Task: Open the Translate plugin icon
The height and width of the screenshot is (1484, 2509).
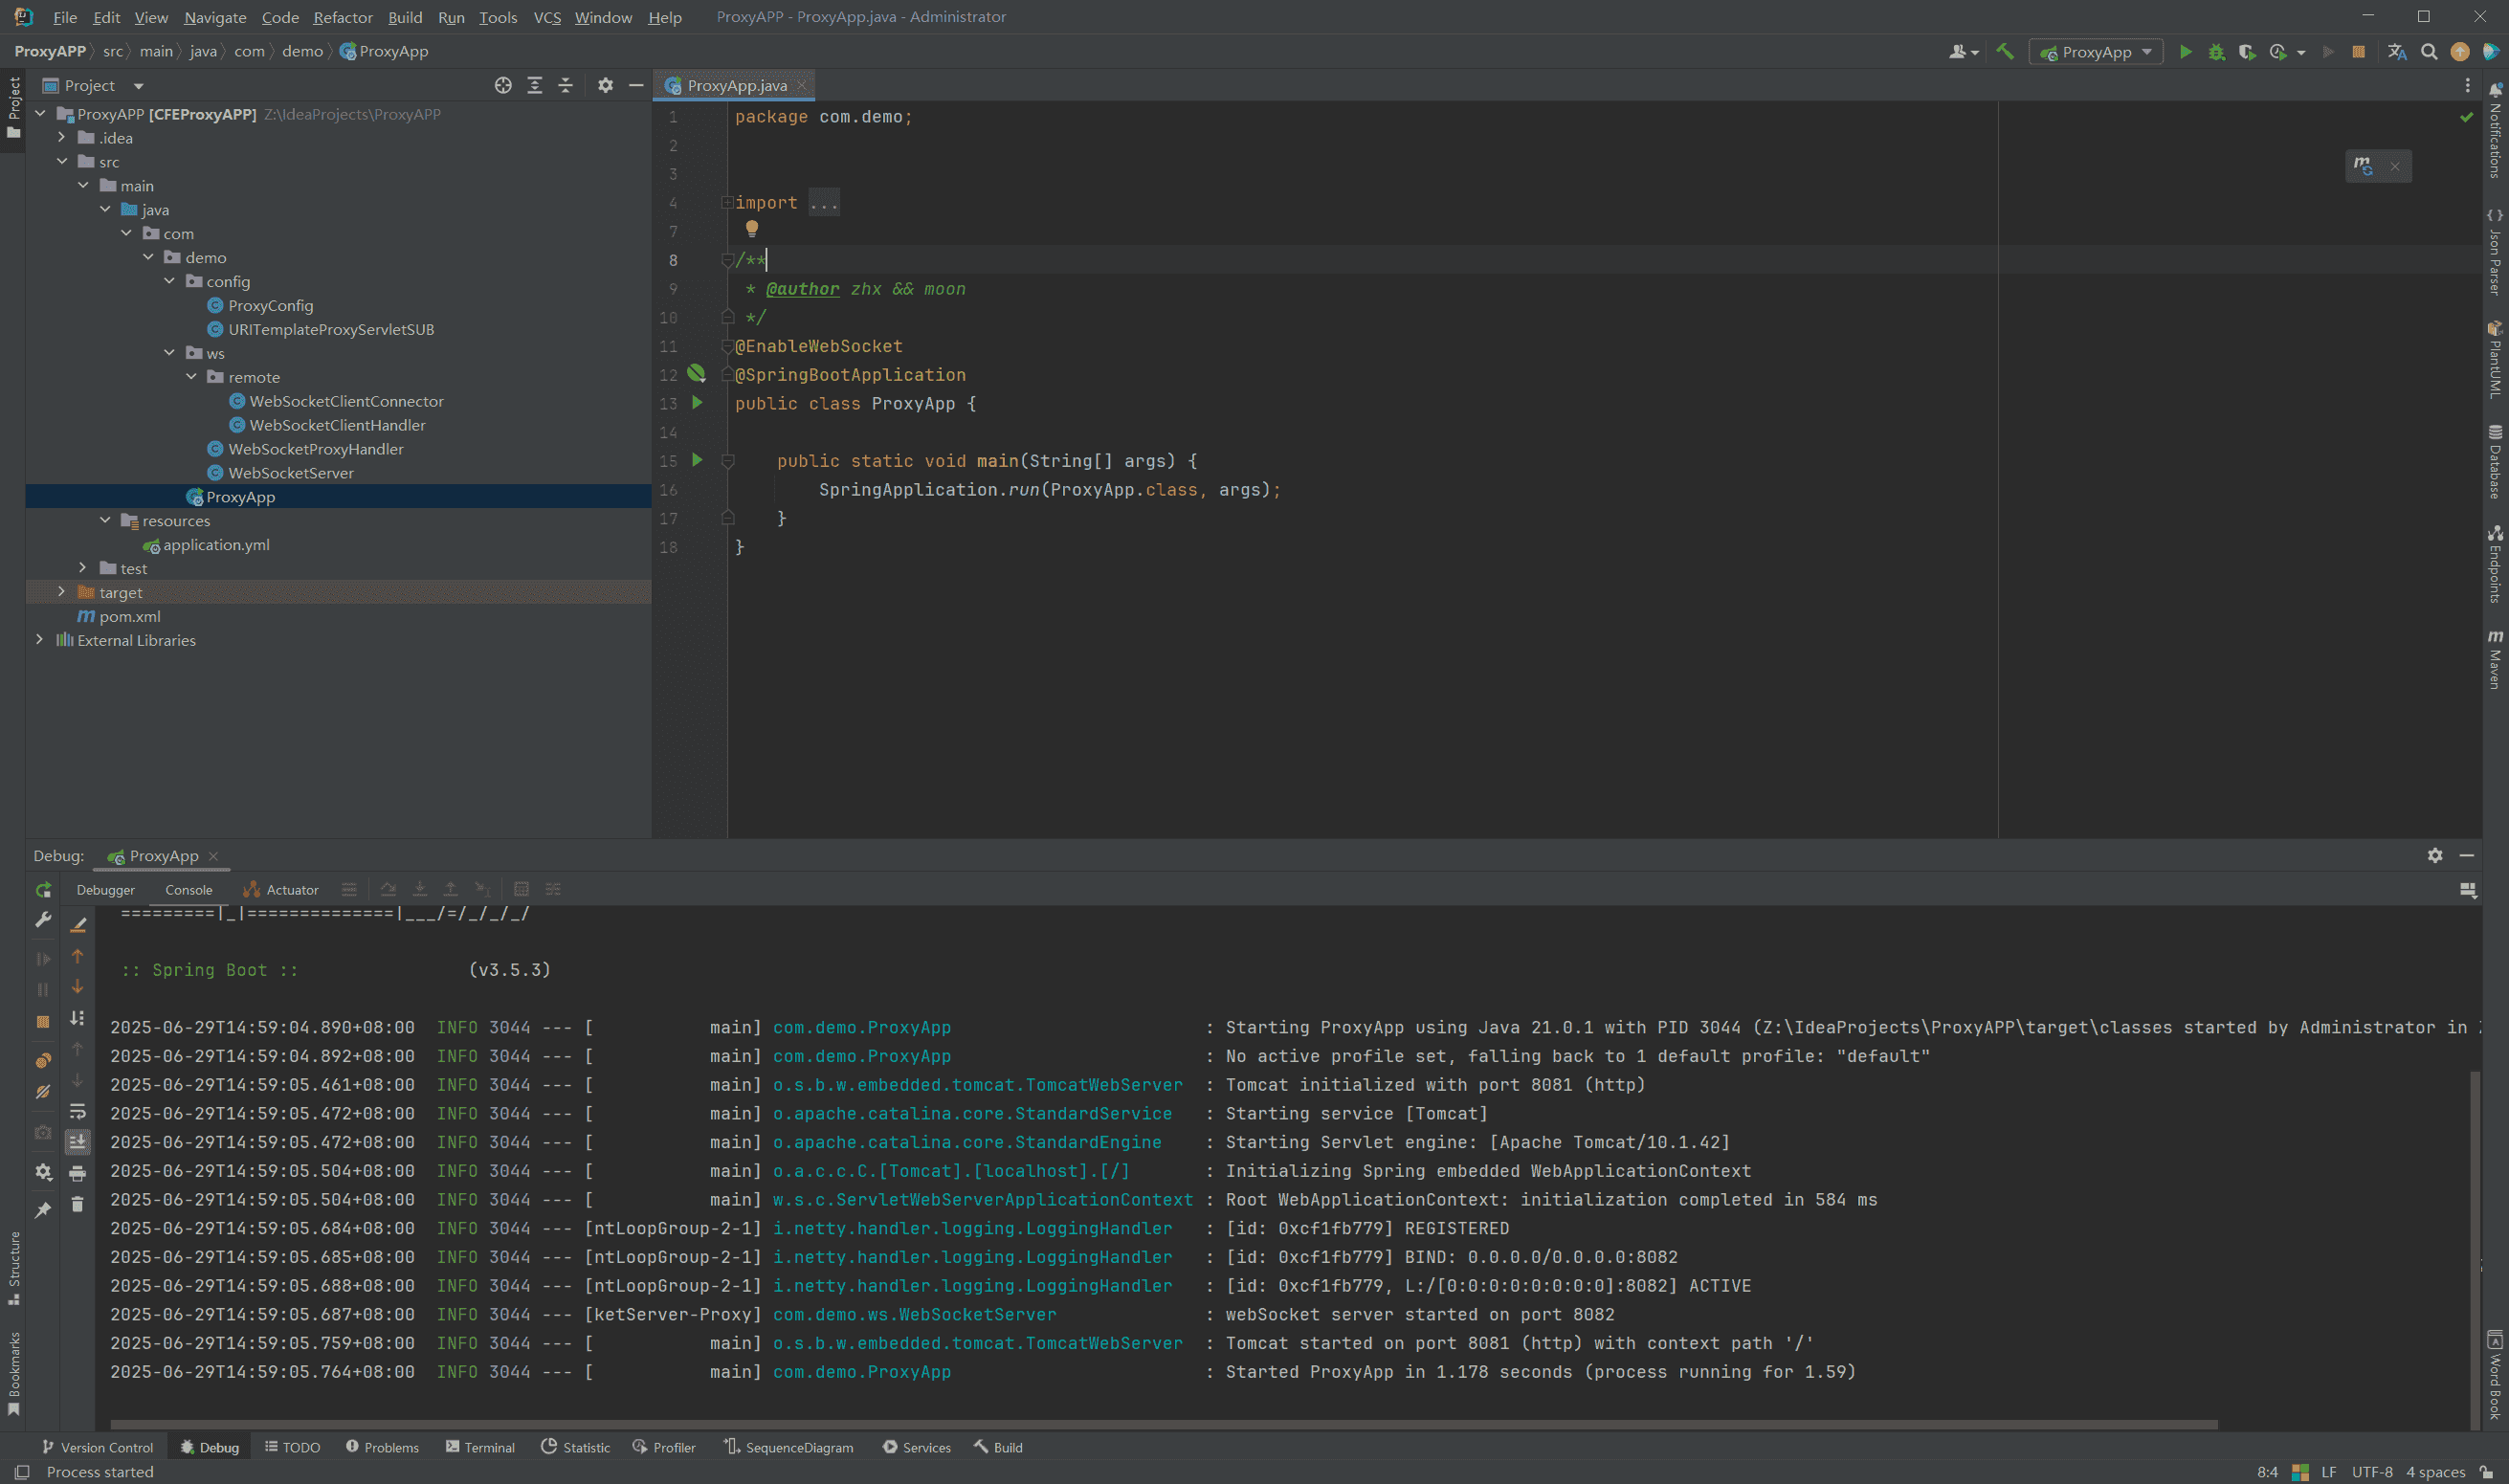Action: pos(2397,52)
